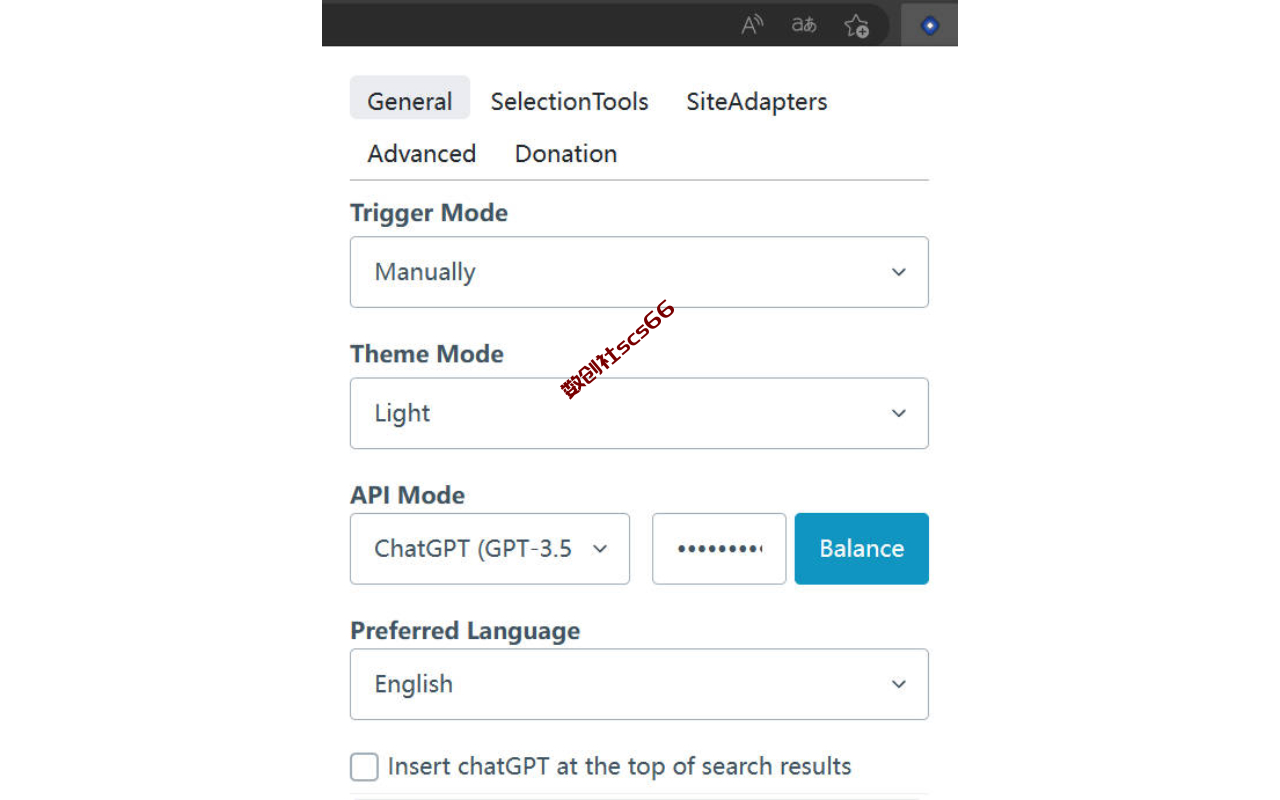Focus the API key password field
Screen dimensions: 1280x800
(719, 549)
